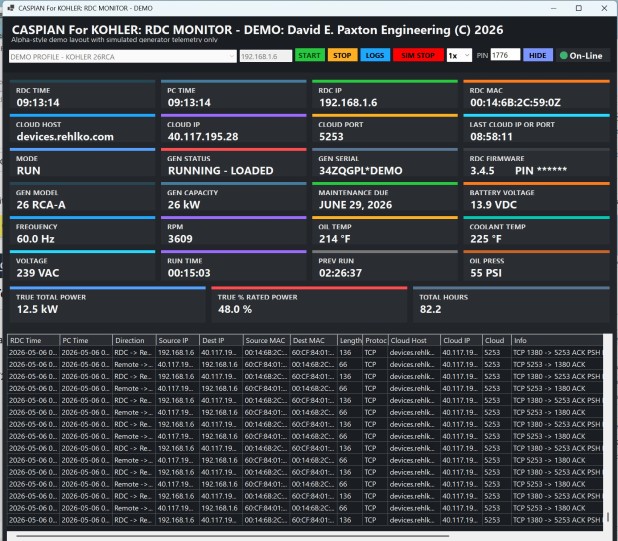
Task: Click the app icon in title bar
Action: [x=11, y=8]
